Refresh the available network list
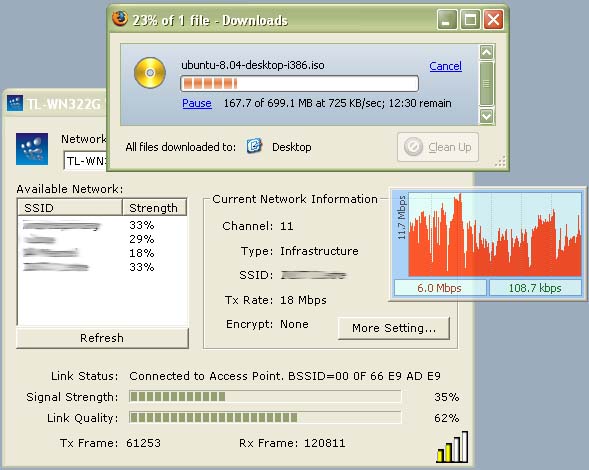Screen dimensions: 589x470 [x=102, y=338]
